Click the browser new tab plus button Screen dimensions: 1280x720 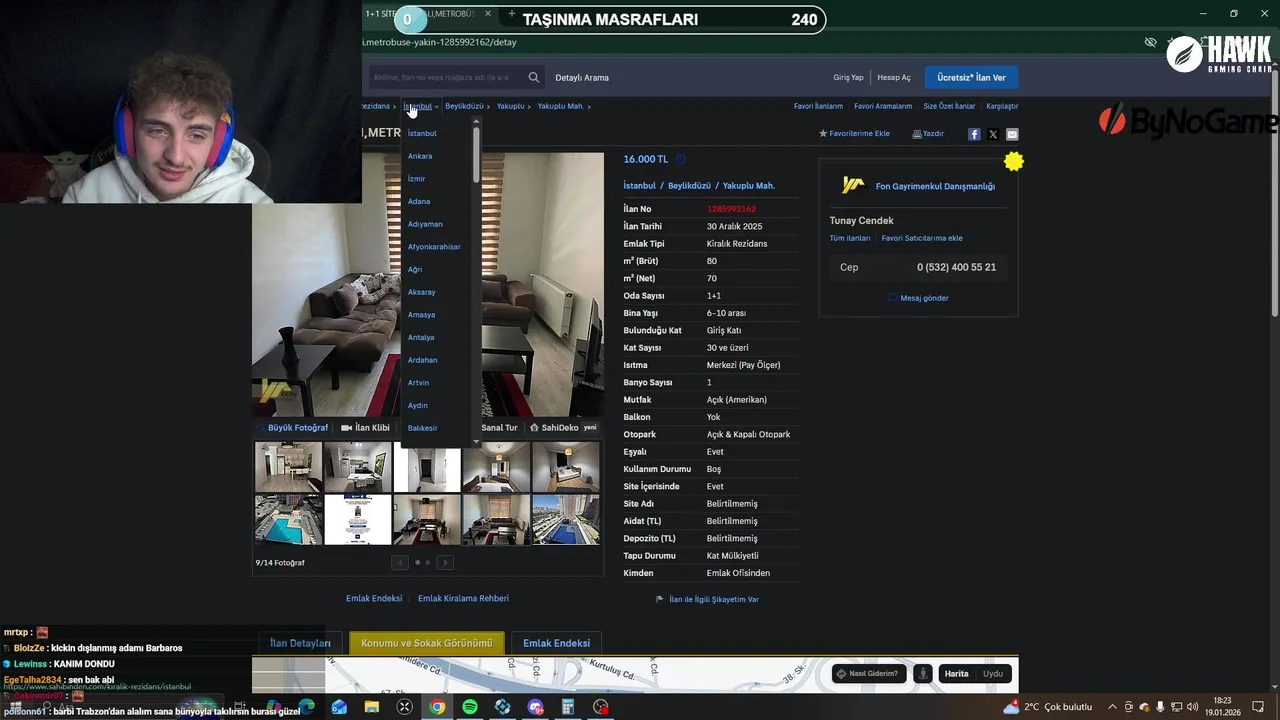pyautogui.click(x=512, y=14)
